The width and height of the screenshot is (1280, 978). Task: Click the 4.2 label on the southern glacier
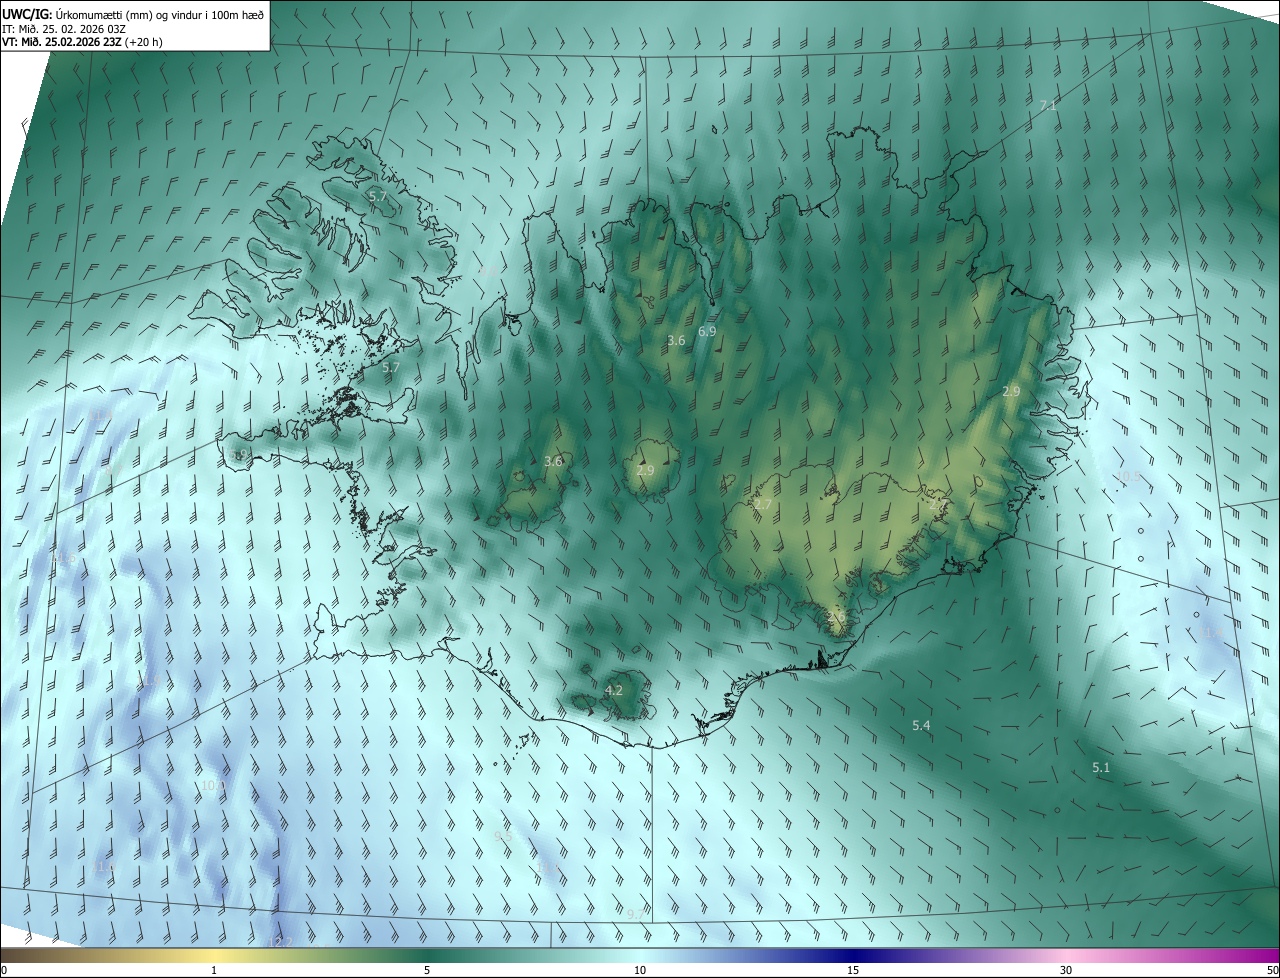pyautogui.click(x=614, y=690)
